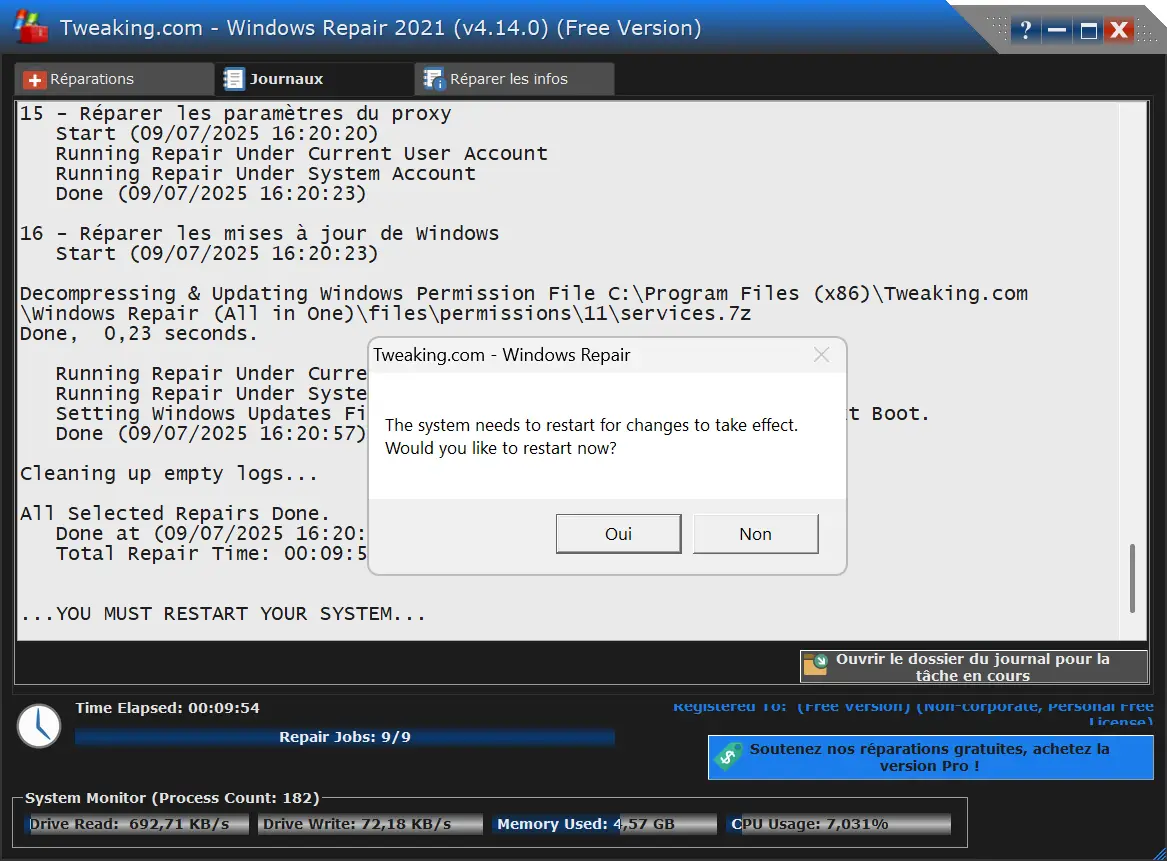
Task: Click the Drive Write meter
Action: tap(370, 824)
